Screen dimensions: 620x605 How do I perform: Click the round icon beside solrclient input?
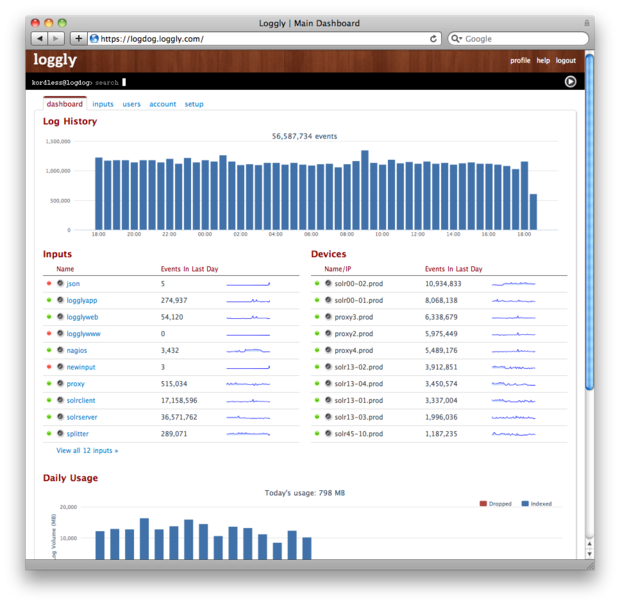[x=60, y=400]
